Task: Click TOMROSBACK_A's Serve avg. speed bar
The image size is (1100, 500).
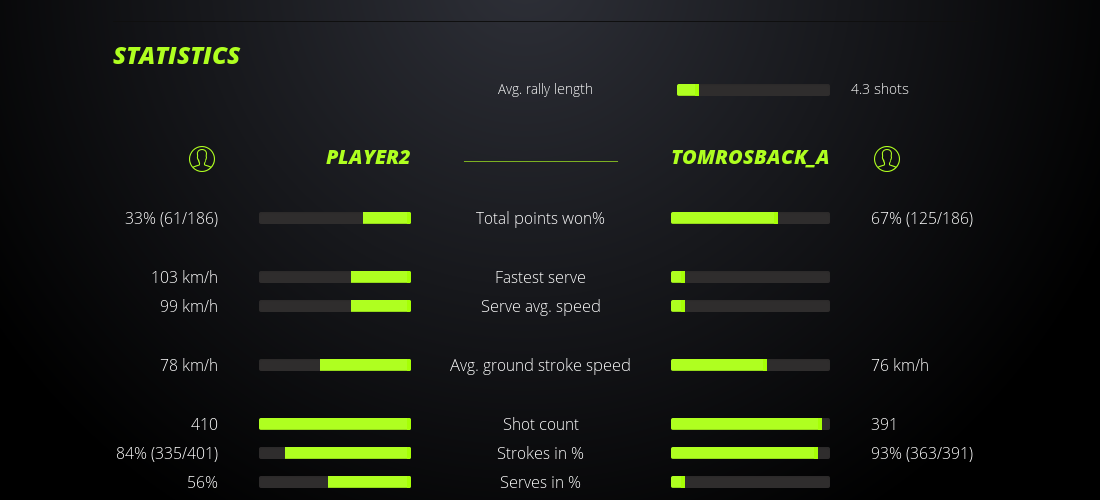Action: point(750,306)
